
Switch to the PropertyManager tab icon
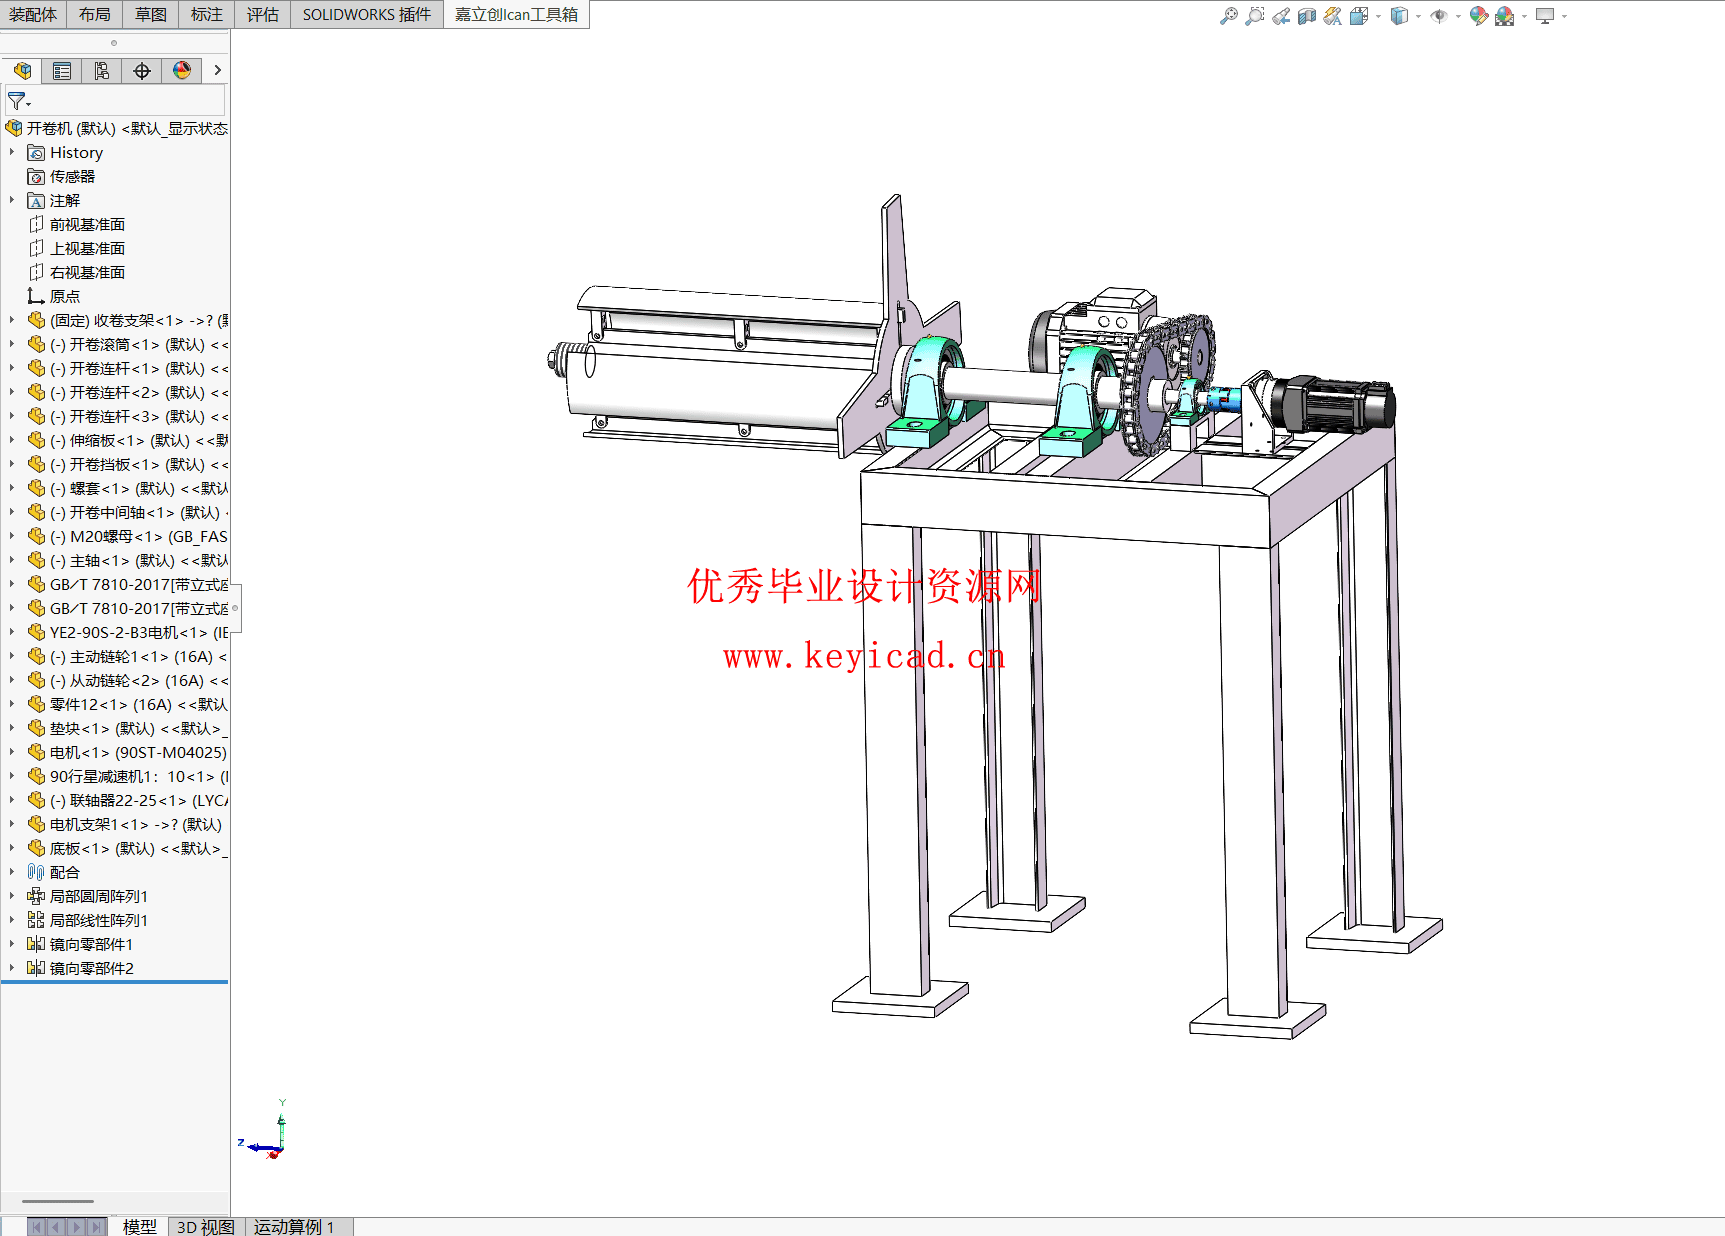[x=62, y=71]
